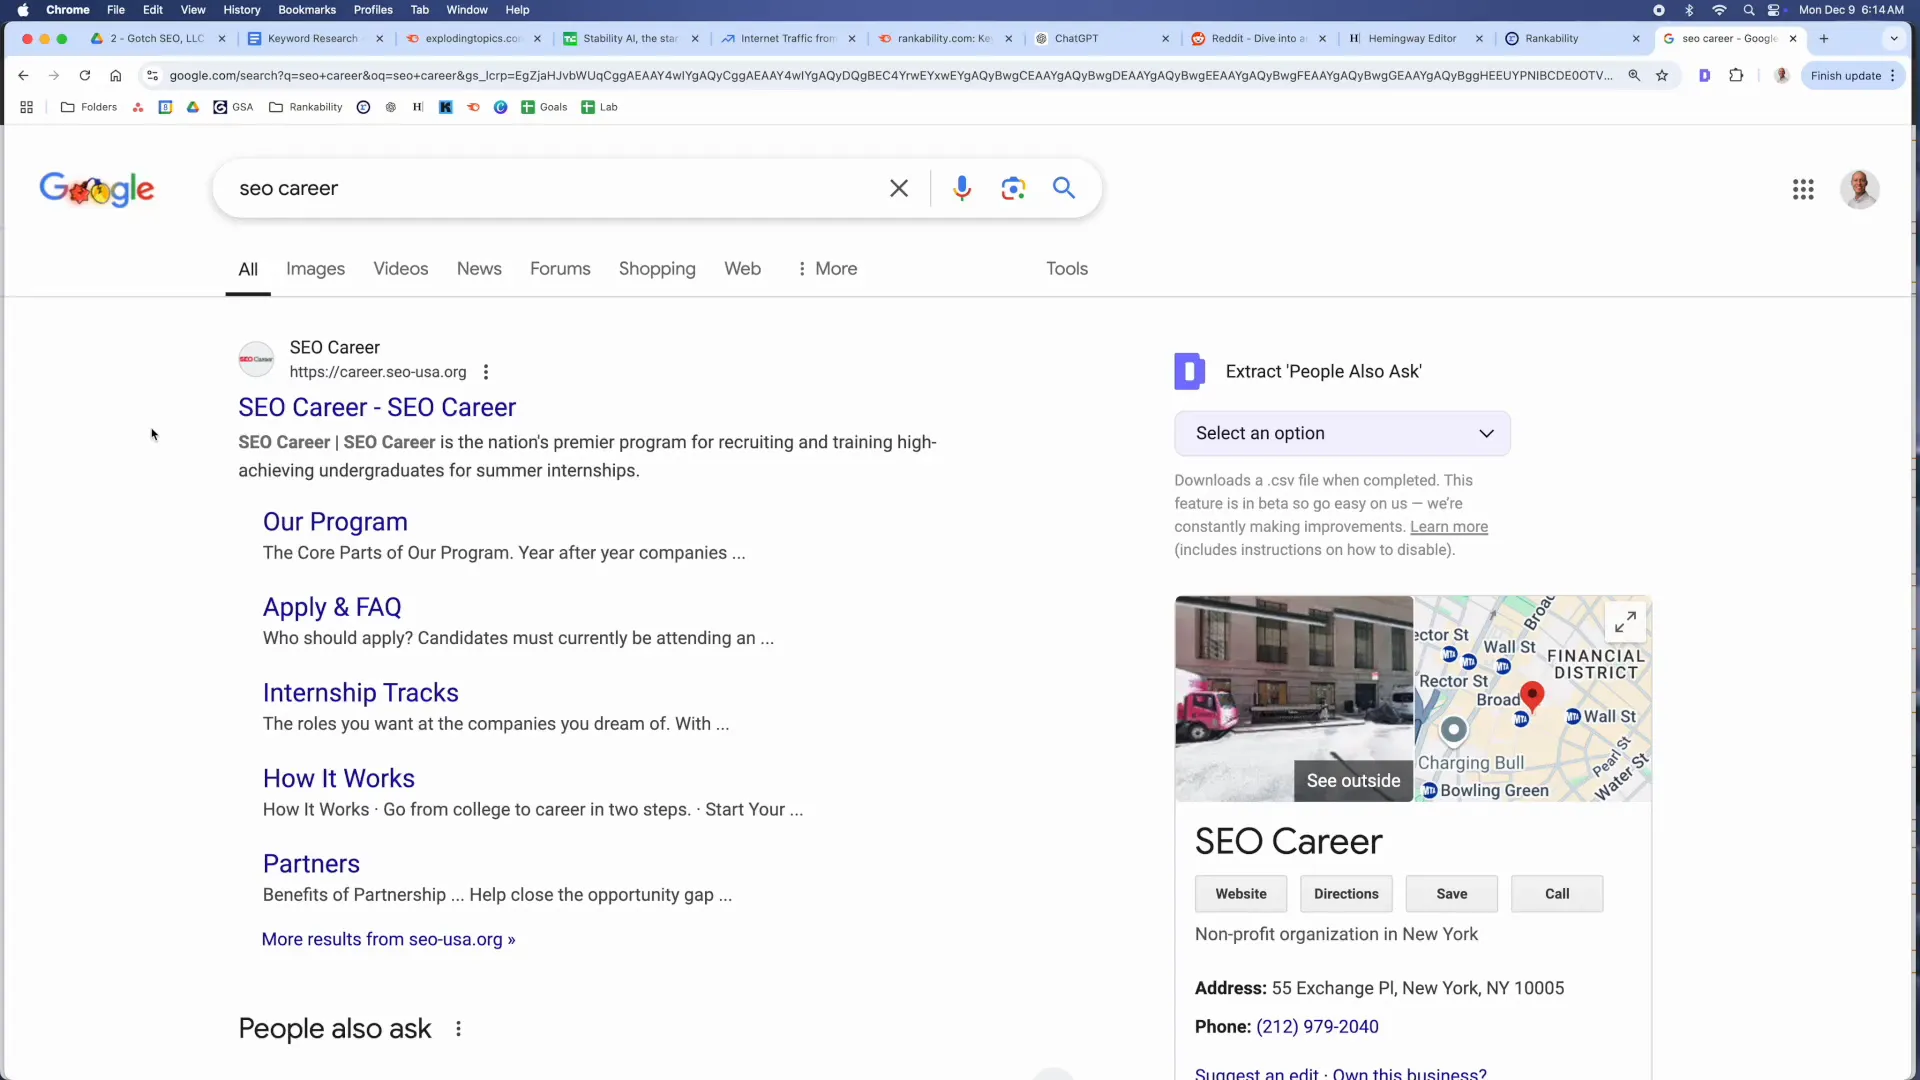Viewport: 1920px width, 1080px height.
Task: Reload the page using refresh icon
Action: pyautogui.click(x=85, y=76)
